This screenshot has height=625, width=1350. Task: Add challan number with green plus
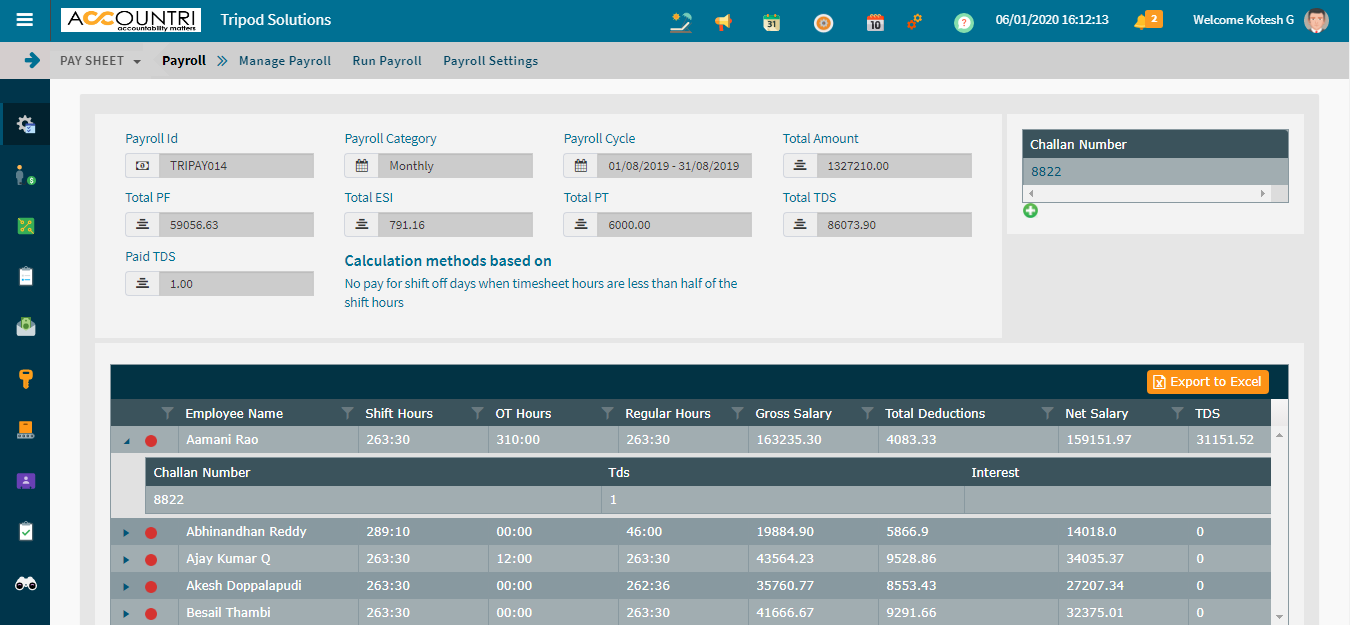point(1030,210)
